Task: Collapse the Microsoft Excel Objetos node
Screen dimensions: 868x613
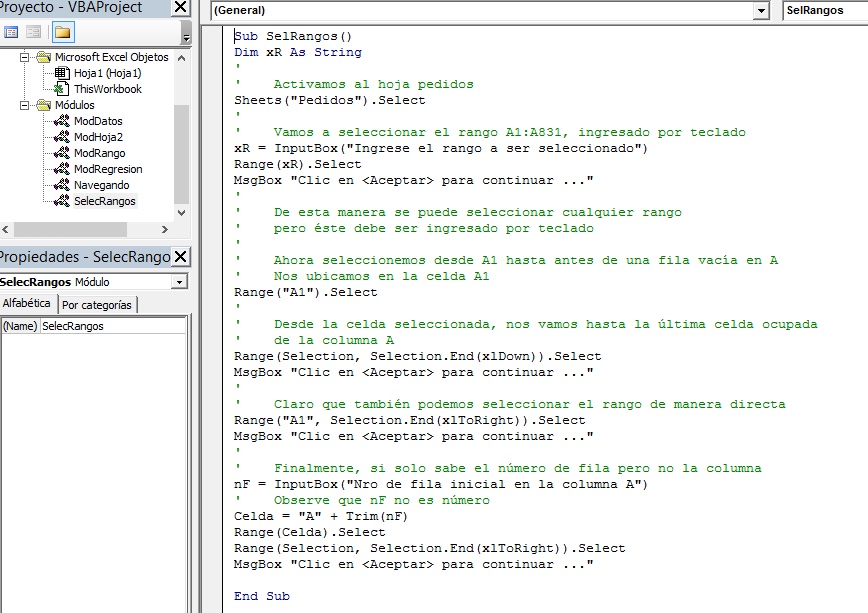Action: [x=24, y=57]
